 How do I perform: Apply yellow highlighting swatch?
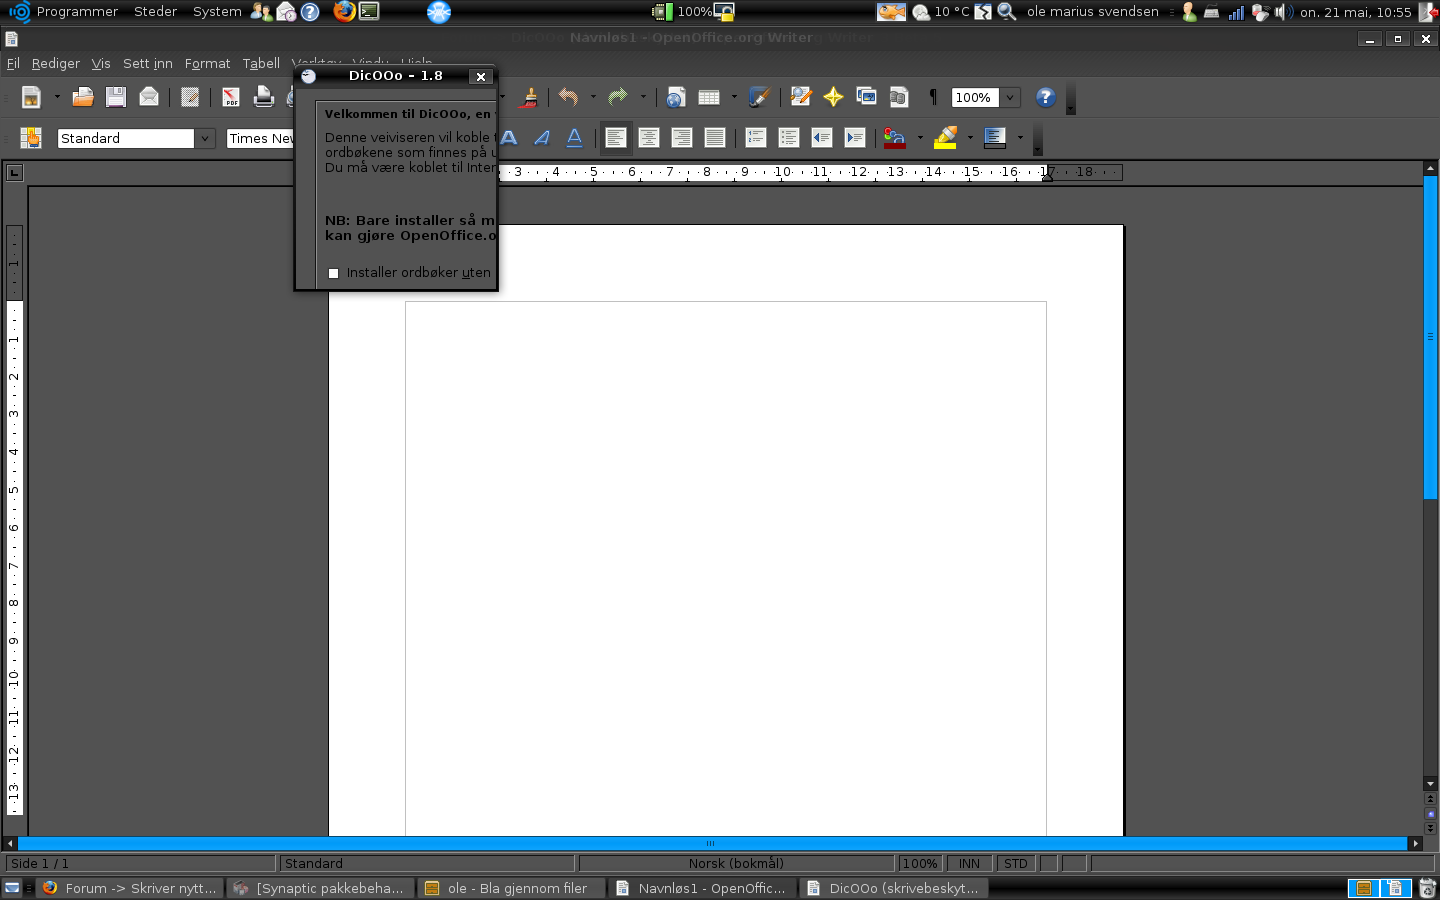pyautogui.click(x=945, y=138)
